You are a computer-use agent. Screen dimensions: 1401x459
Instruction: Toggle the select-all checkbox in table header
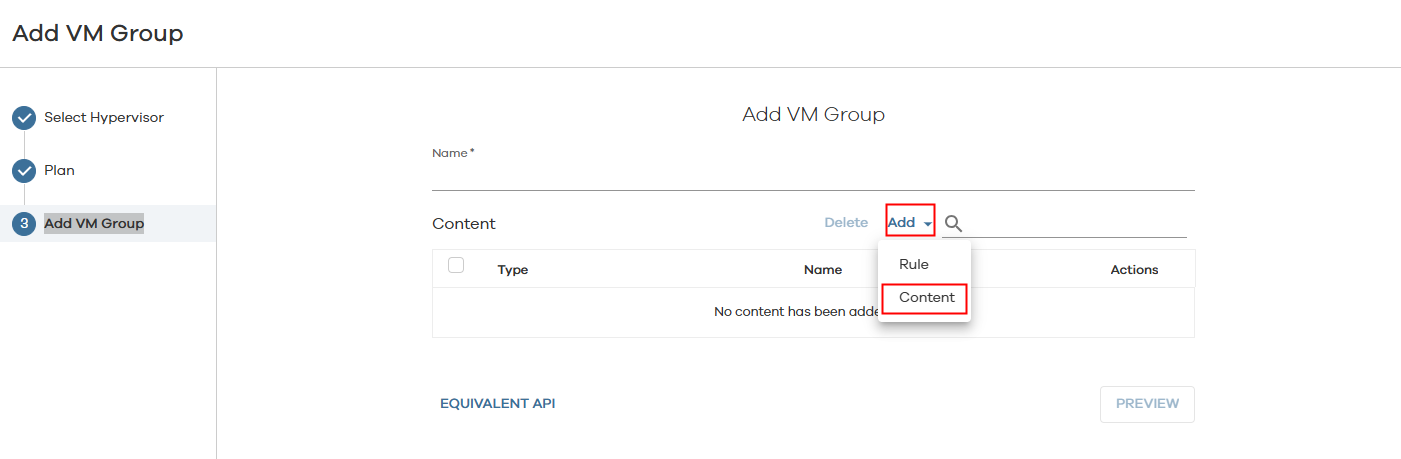pos(456,265)
